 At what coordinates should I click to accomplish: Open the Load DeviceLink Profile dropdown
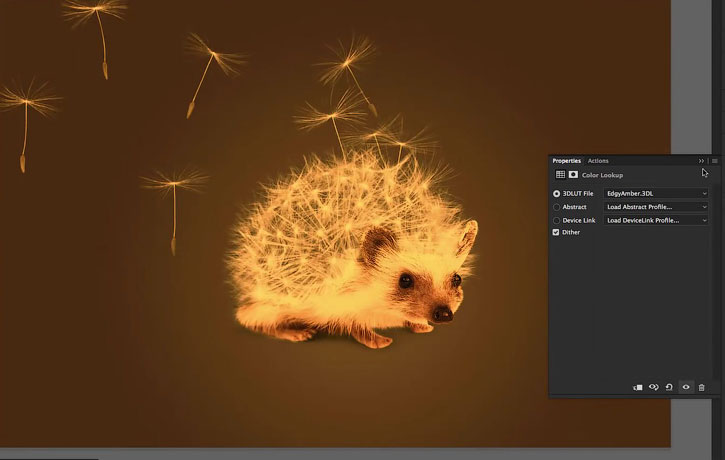[x=656, y=221]
